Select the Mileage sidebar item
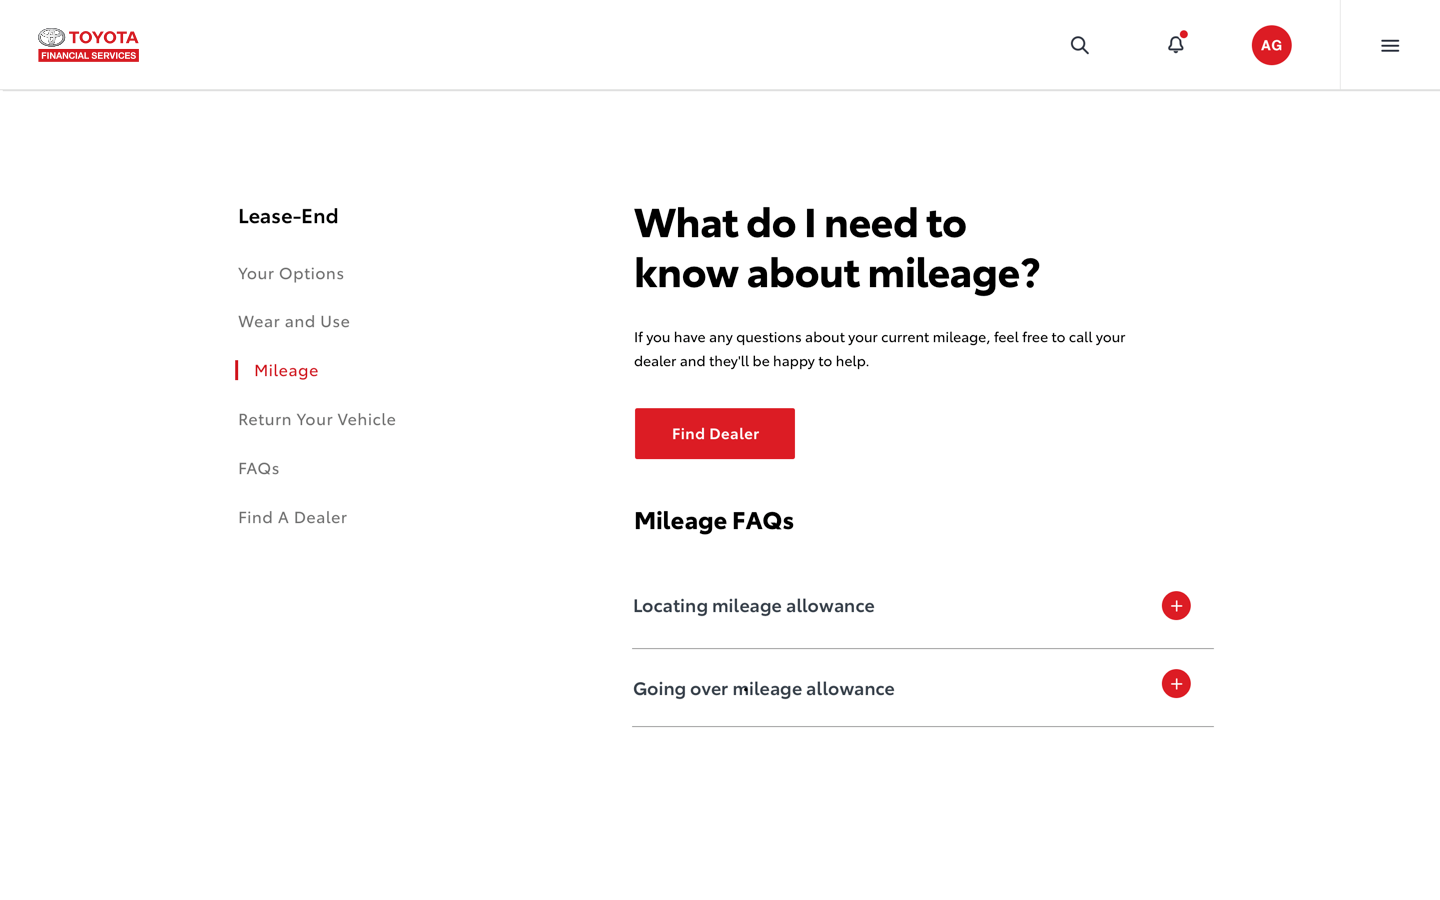The image size is (1440, 900). (x=286, y=370)
